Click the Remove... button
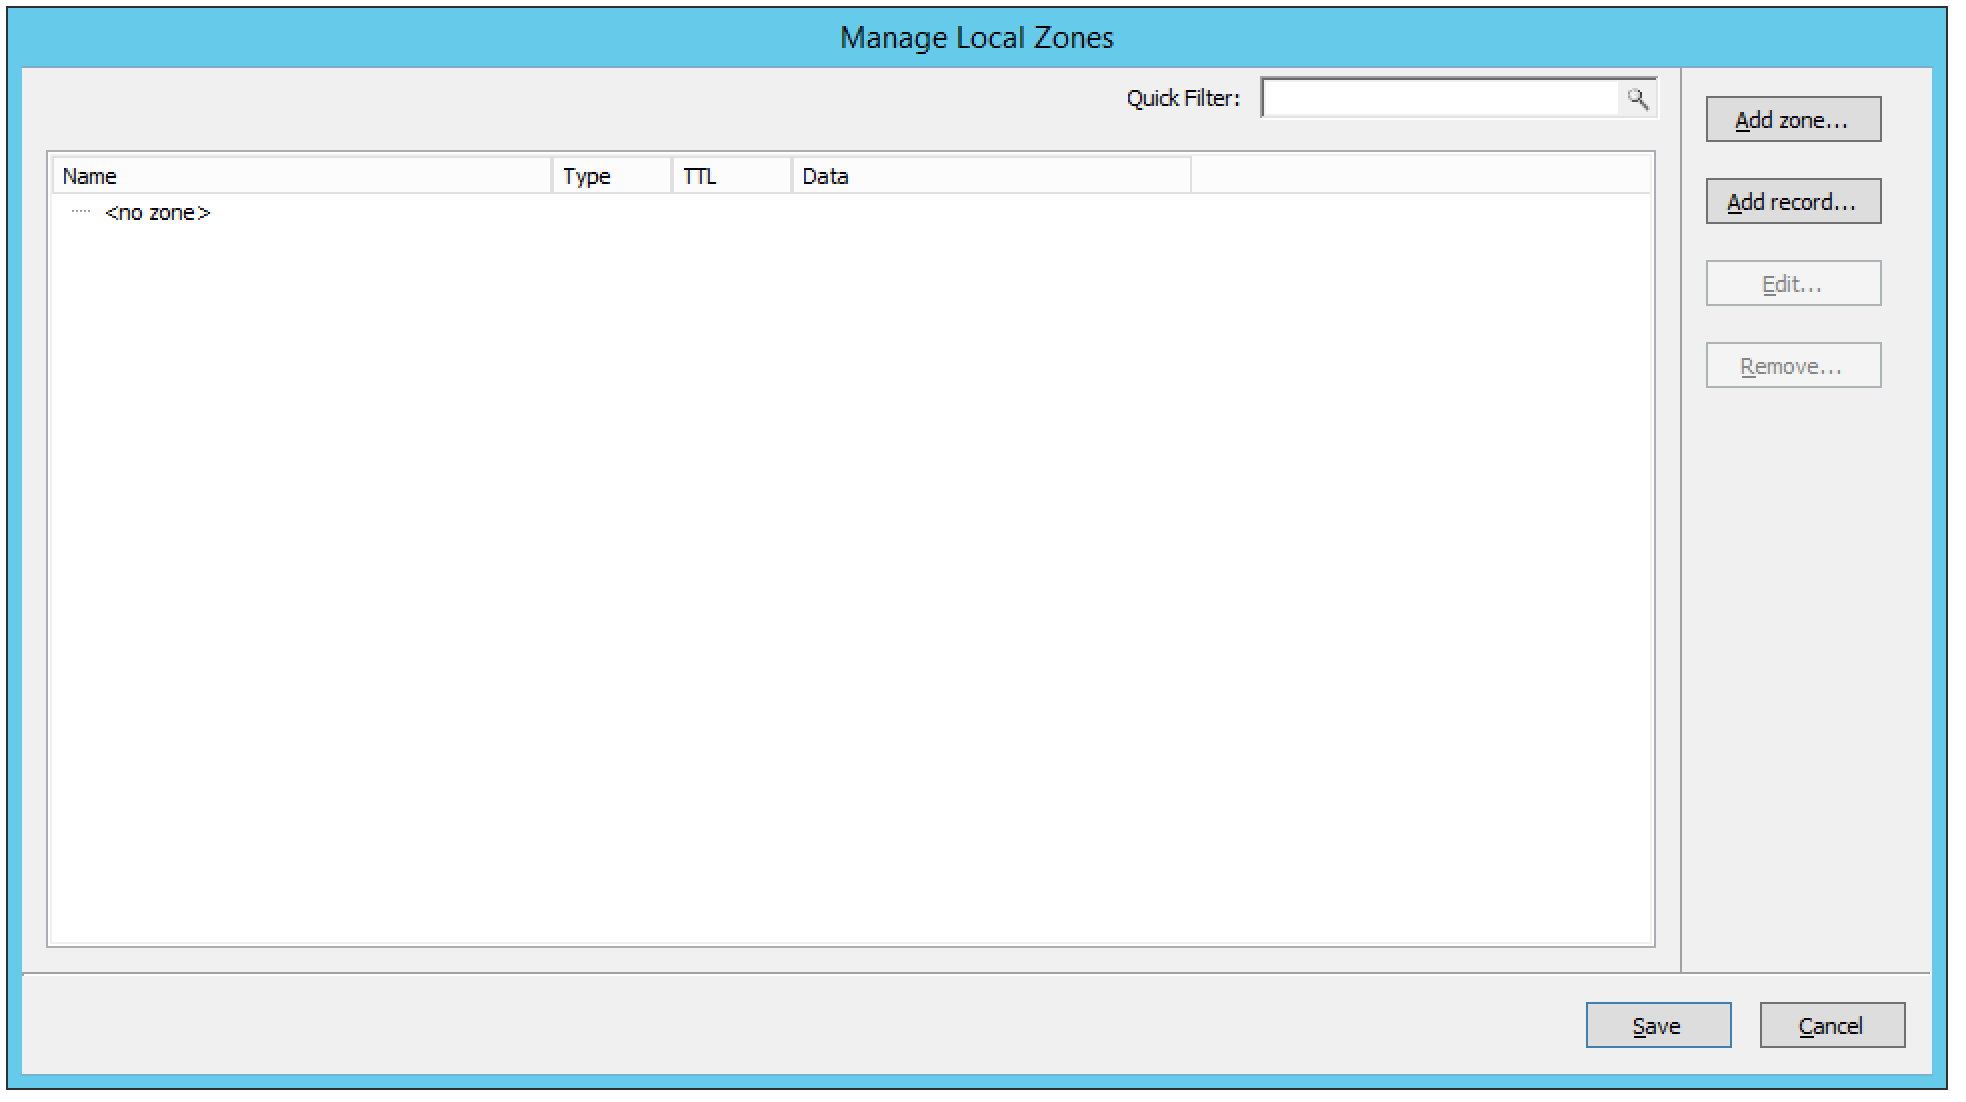Viewport: 1966px width, 1102px height. click(x=1792, y=366)
